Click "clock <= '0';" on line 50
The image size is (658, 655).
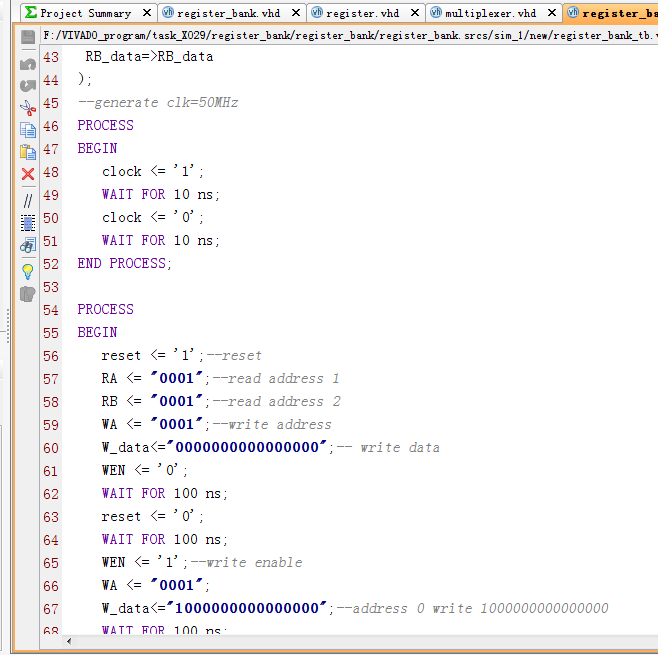pos(153,217)
